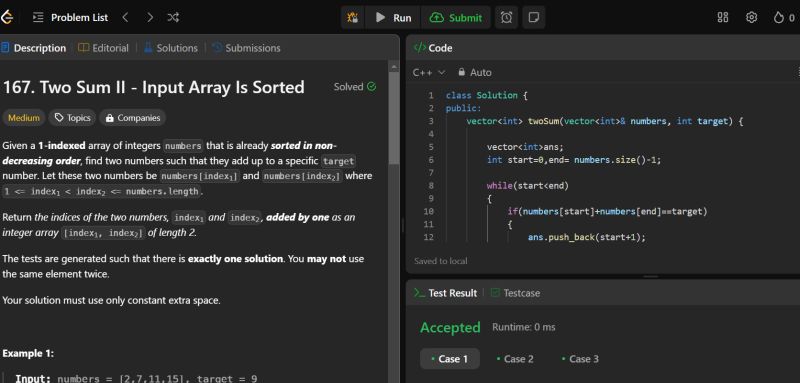This screenshot has height=383, width=800.
Task: Go to next problem arrow
Action: coord(149,17)
